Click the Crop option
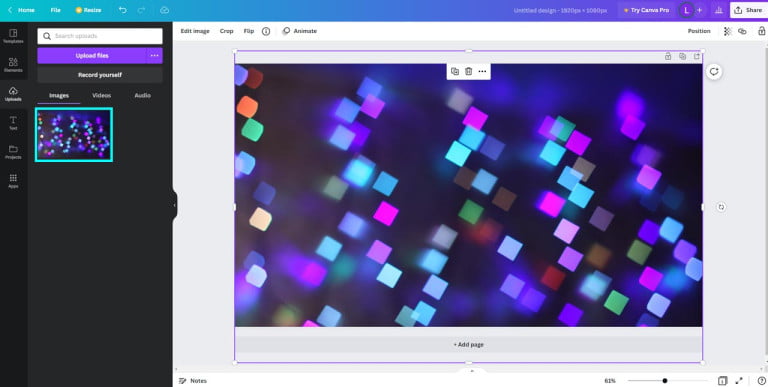The image size is (768, 387). [x=226, y=31]
